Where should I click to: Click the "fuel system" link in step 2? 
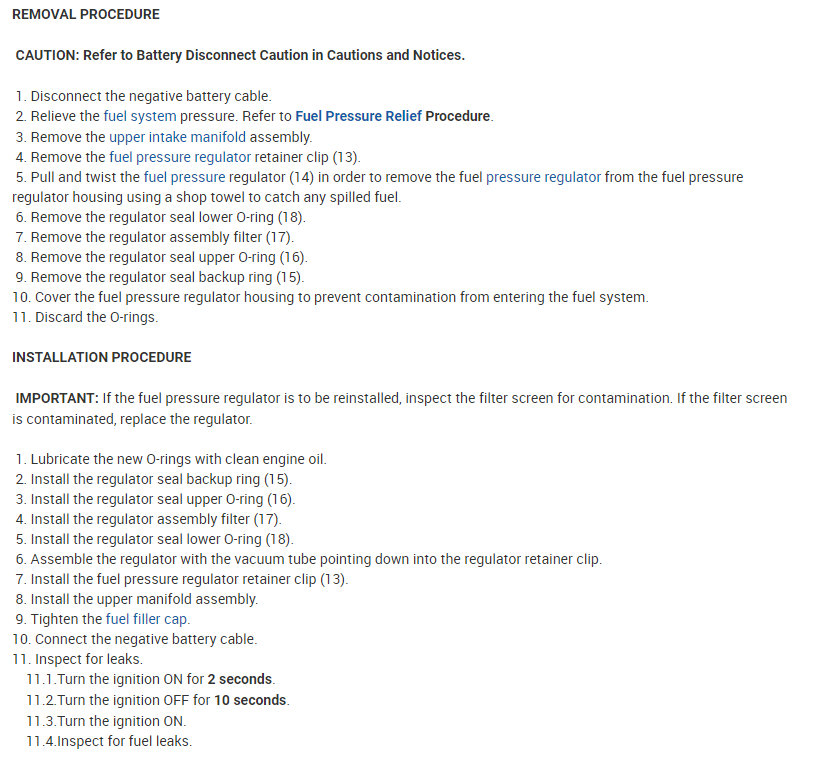(x=140, y=116)
